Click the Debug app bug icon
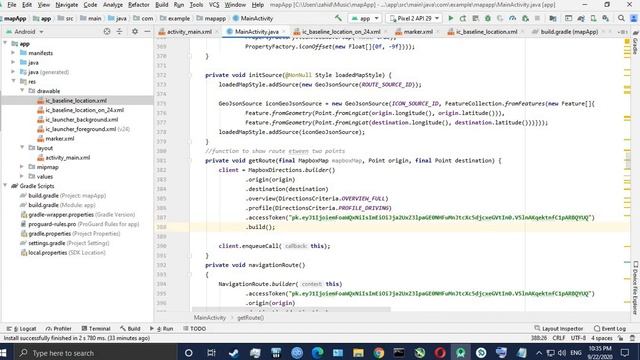The image size is (640, 360). [488, 18]
